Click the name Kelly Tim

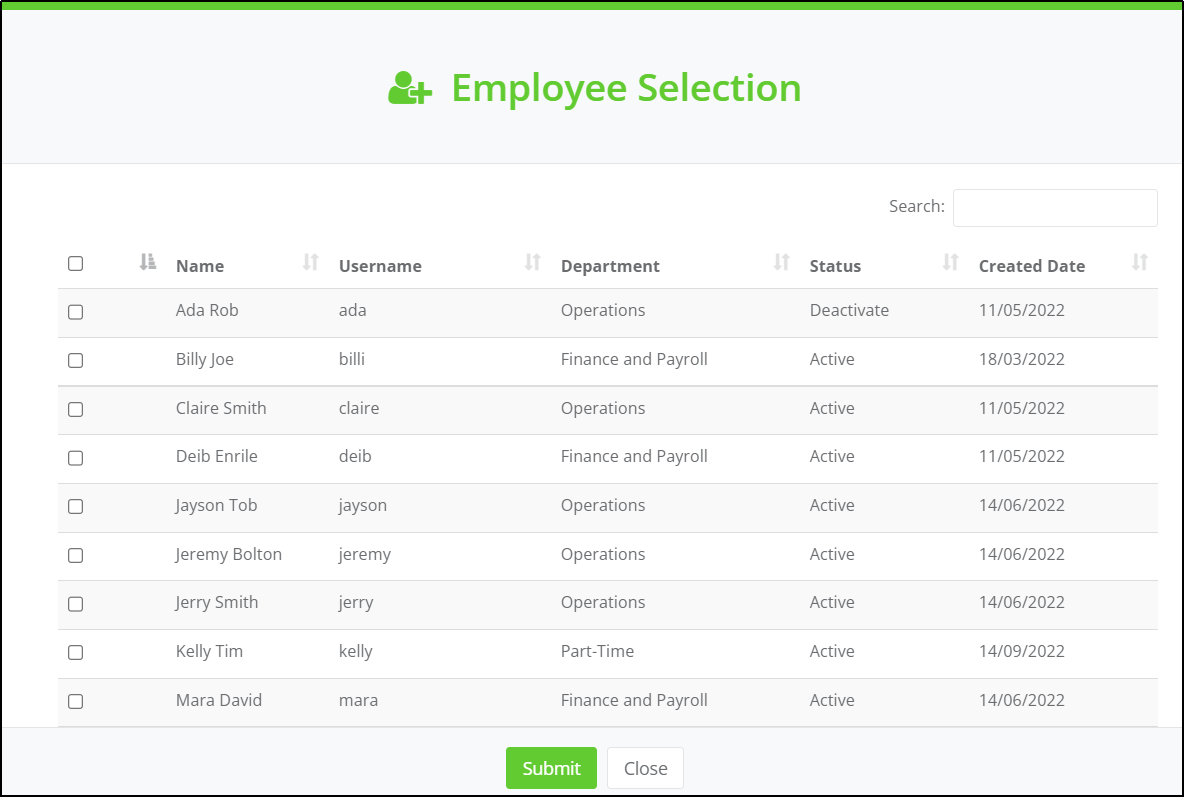pyautogui.click(x=209, y=651)
